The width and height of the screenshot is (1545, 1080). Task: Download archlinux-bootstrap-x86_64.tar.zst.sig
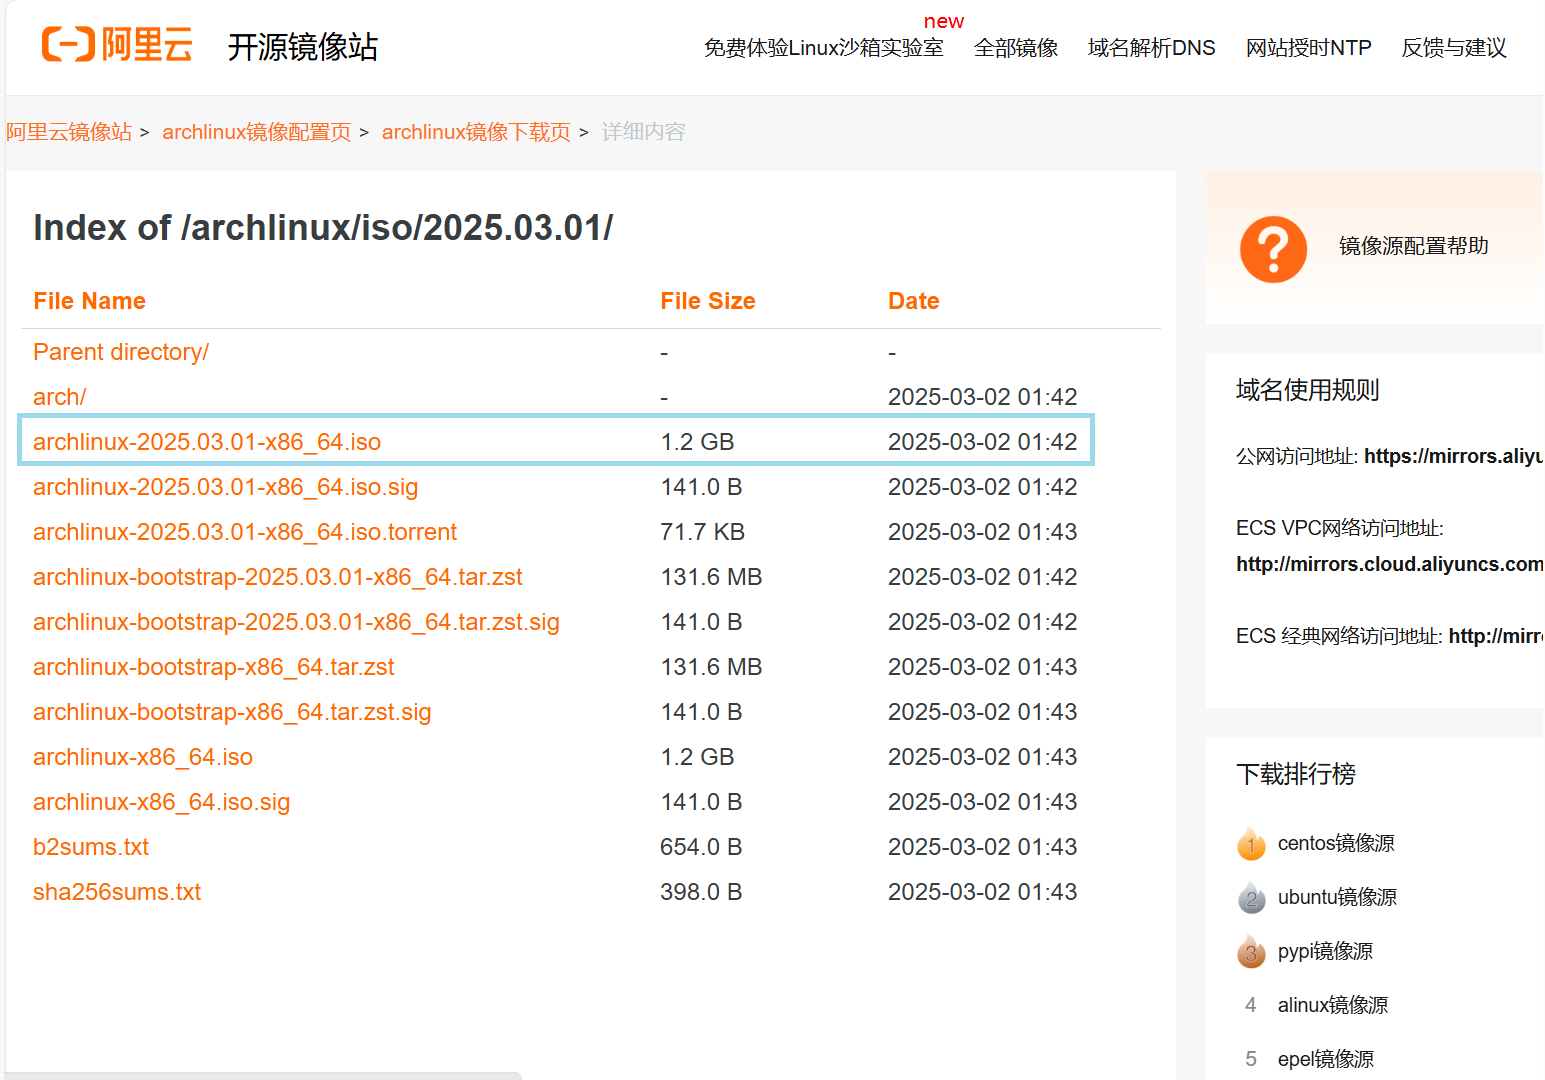point(232,712)
